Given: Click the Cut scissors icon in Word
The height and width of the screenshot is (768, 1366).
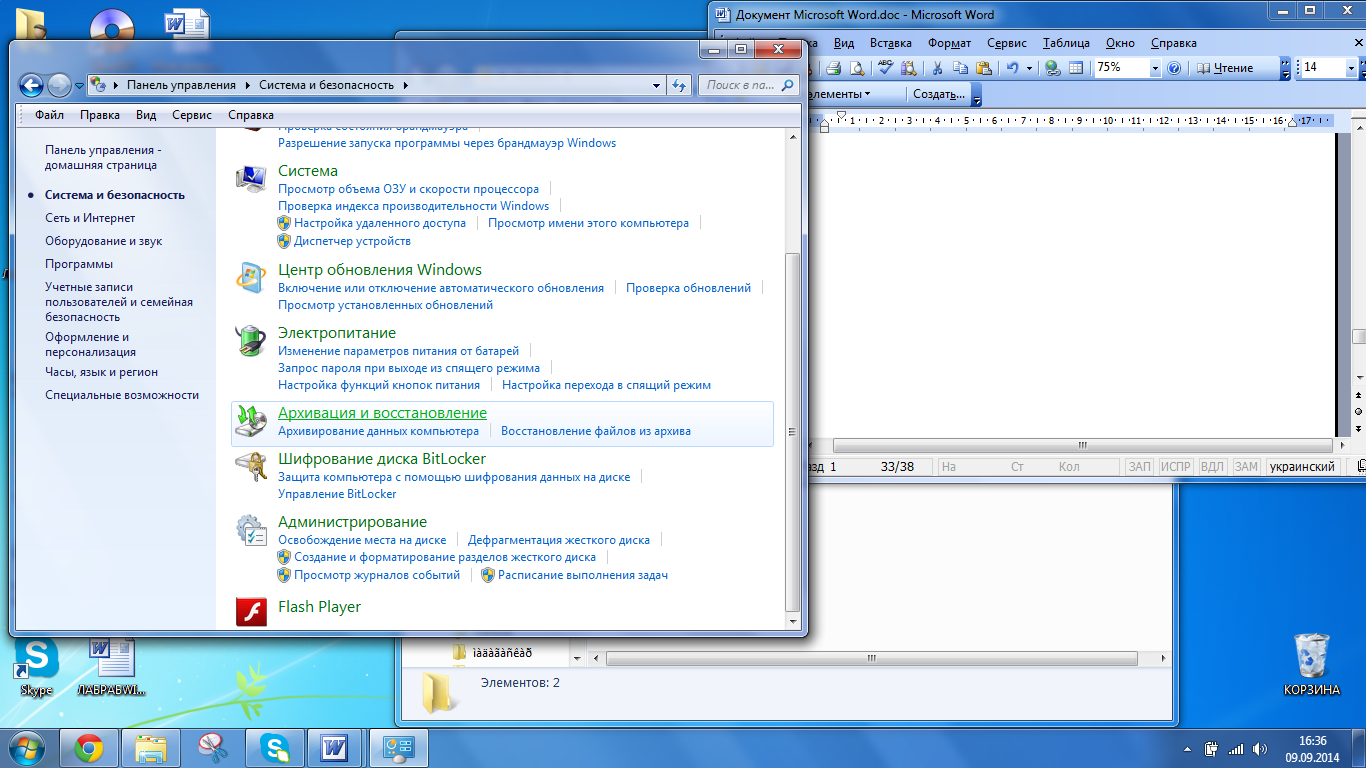Looking at the screenshot, I should [x=938, y=68].
